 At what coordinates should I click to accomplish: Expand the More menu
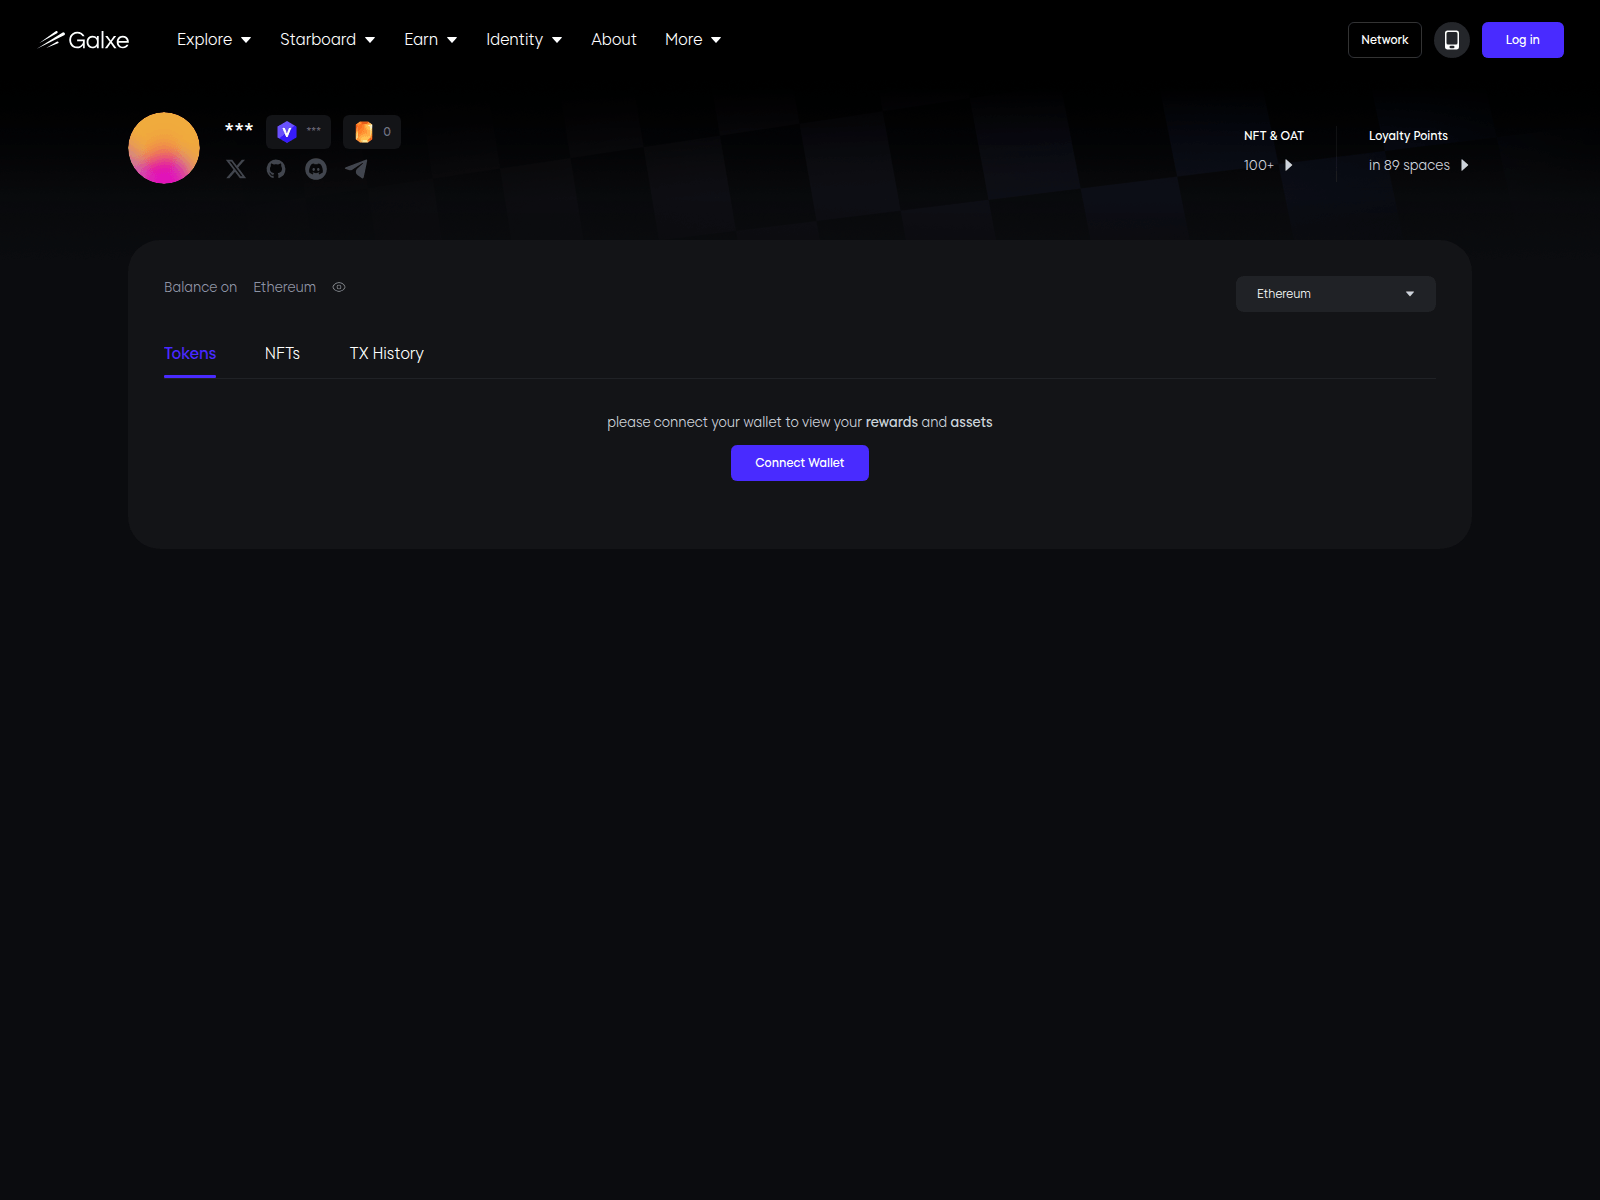[693, 40]
